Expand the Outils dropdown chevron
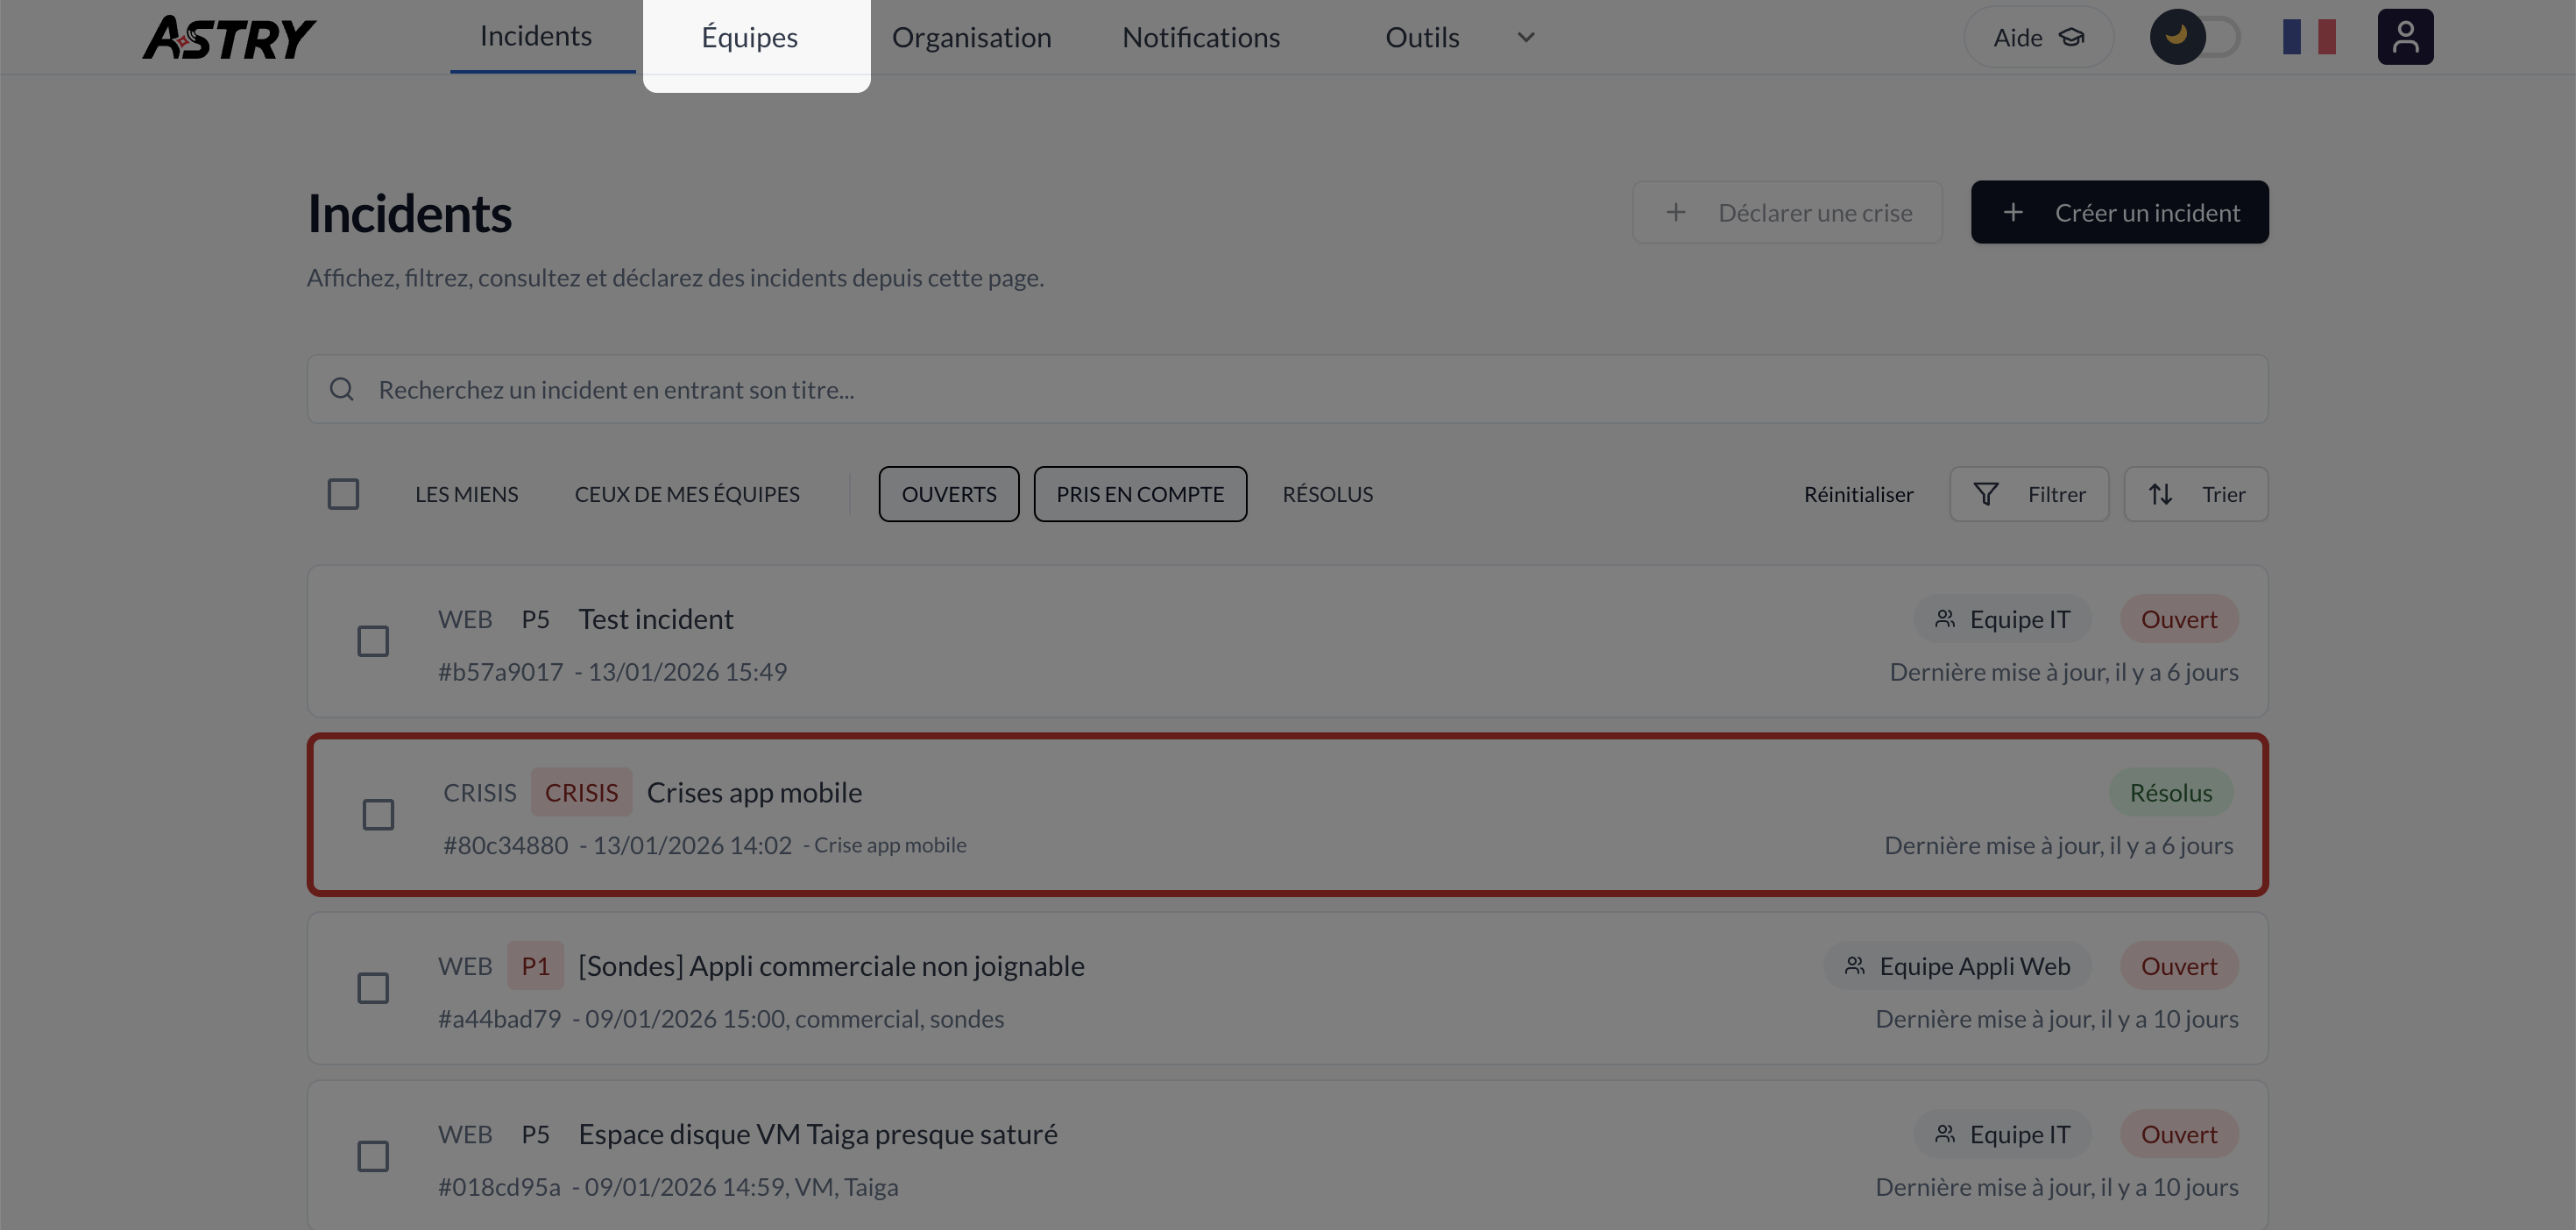Viewport: 2576px width, 1230px height. click(x=1526, y=37)
